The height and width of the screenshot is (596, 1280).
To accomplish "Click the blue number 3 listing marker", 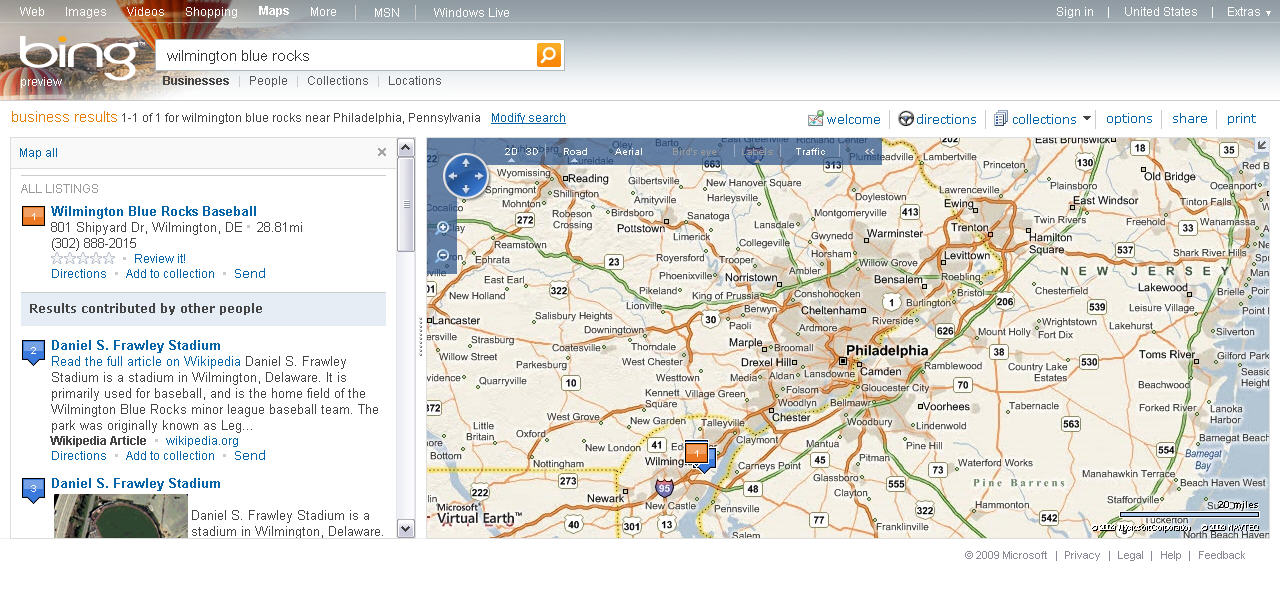I will coord(33,490).
